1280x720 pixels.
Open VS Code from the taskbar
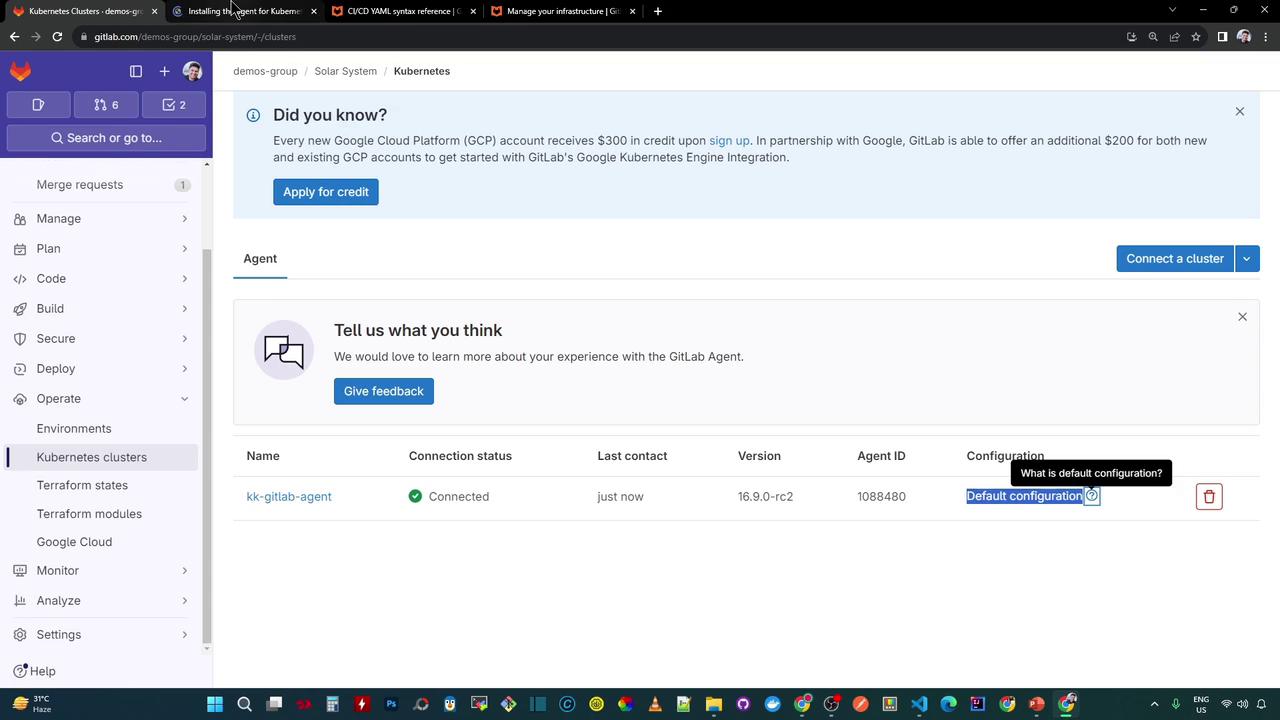pyautogui.click(x=919, y=704)
